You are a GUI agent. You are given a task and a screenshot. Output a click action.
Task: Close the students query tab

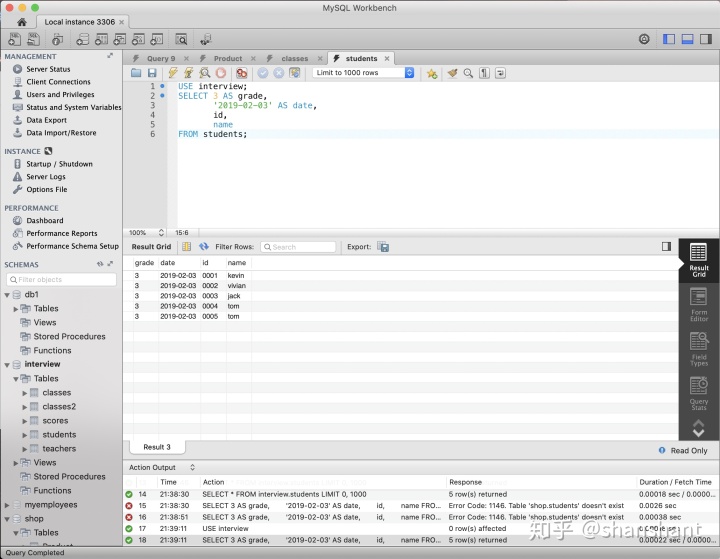click(x=387, y=58)
